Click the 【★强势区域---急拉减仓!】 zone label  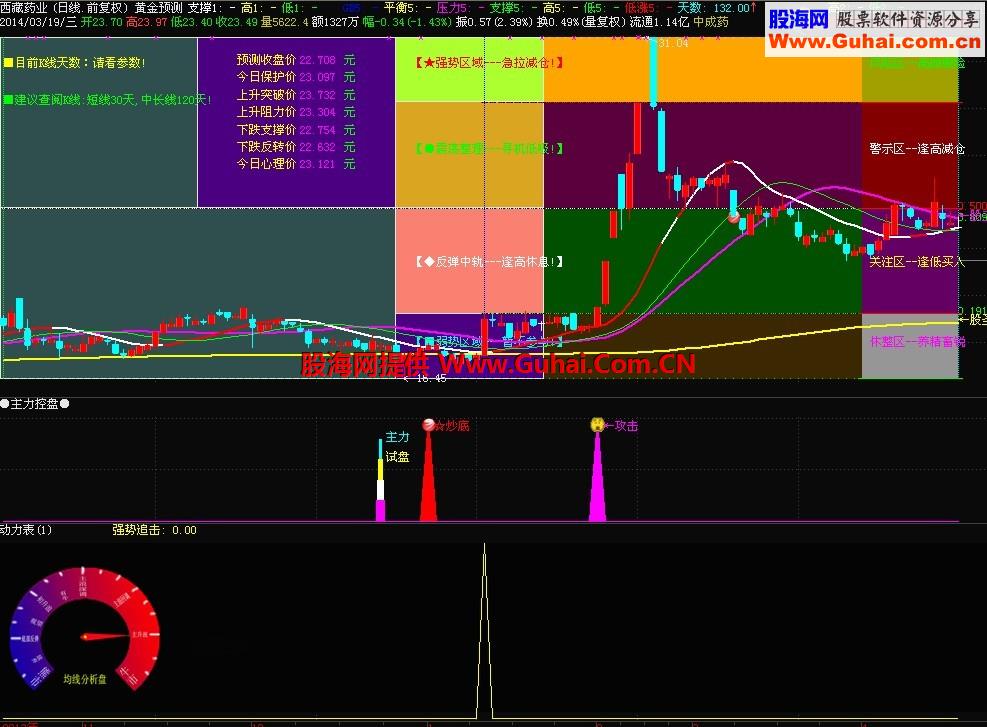488,63
